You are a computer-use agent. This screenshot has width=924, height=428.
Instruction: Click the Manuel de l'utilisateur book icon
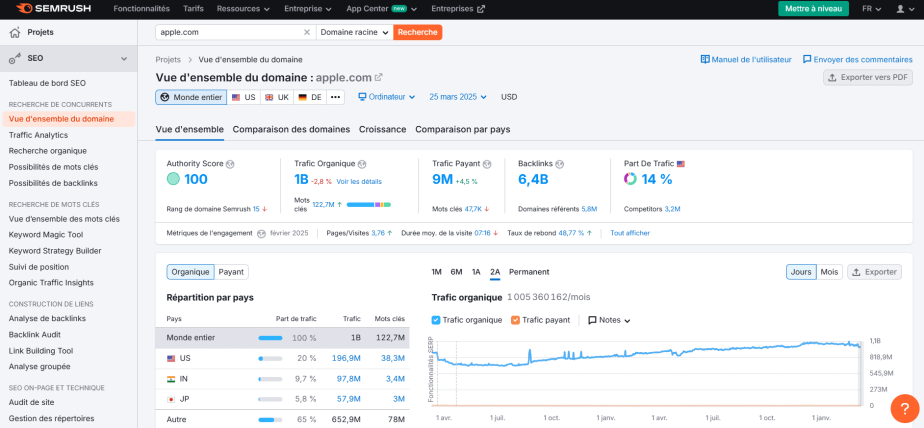click(x=705, y=60)
